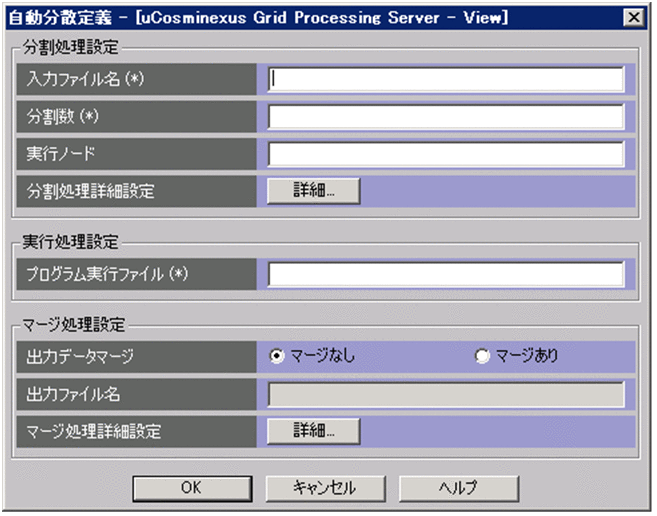Focus the 分割数 text box
This screenshot has width=657, height=516.
pos(446,117)
